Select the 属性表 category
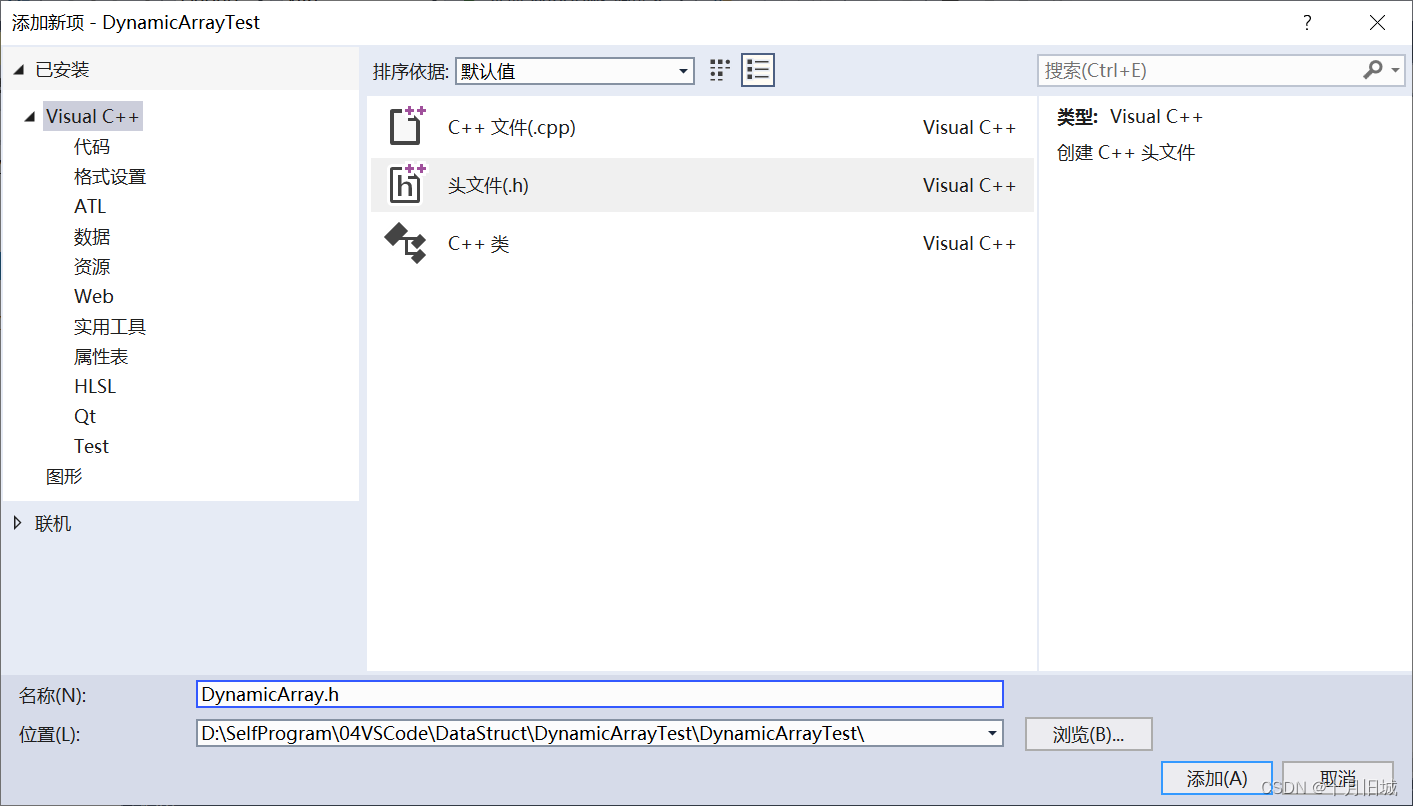This screenshot has width=1413, height=806. pos(101,357)
